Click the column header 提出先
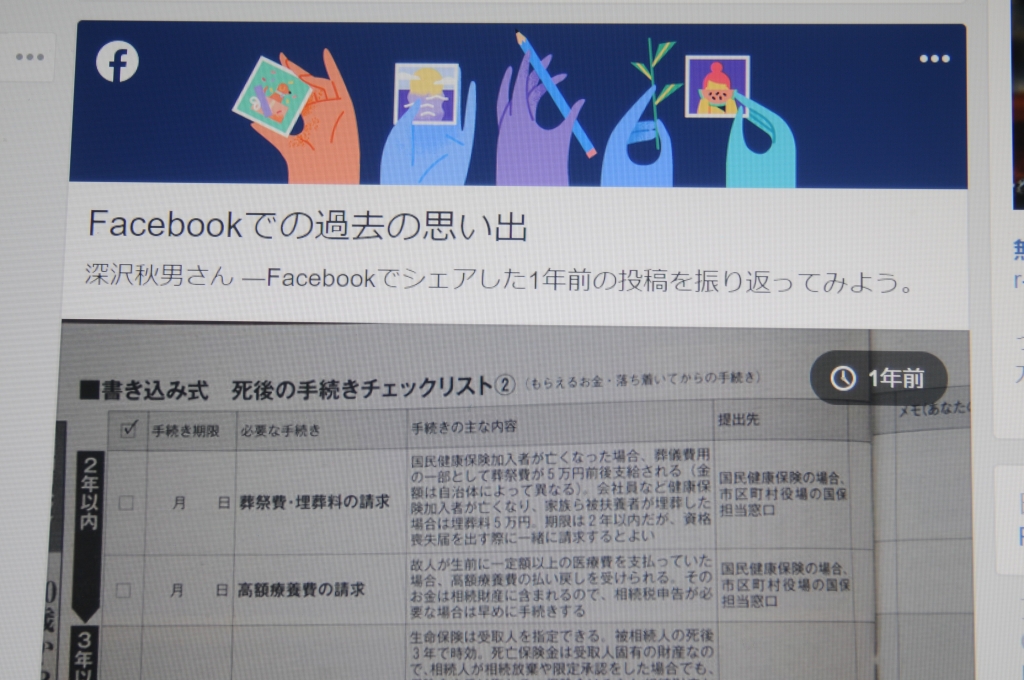 pos(739,419)
